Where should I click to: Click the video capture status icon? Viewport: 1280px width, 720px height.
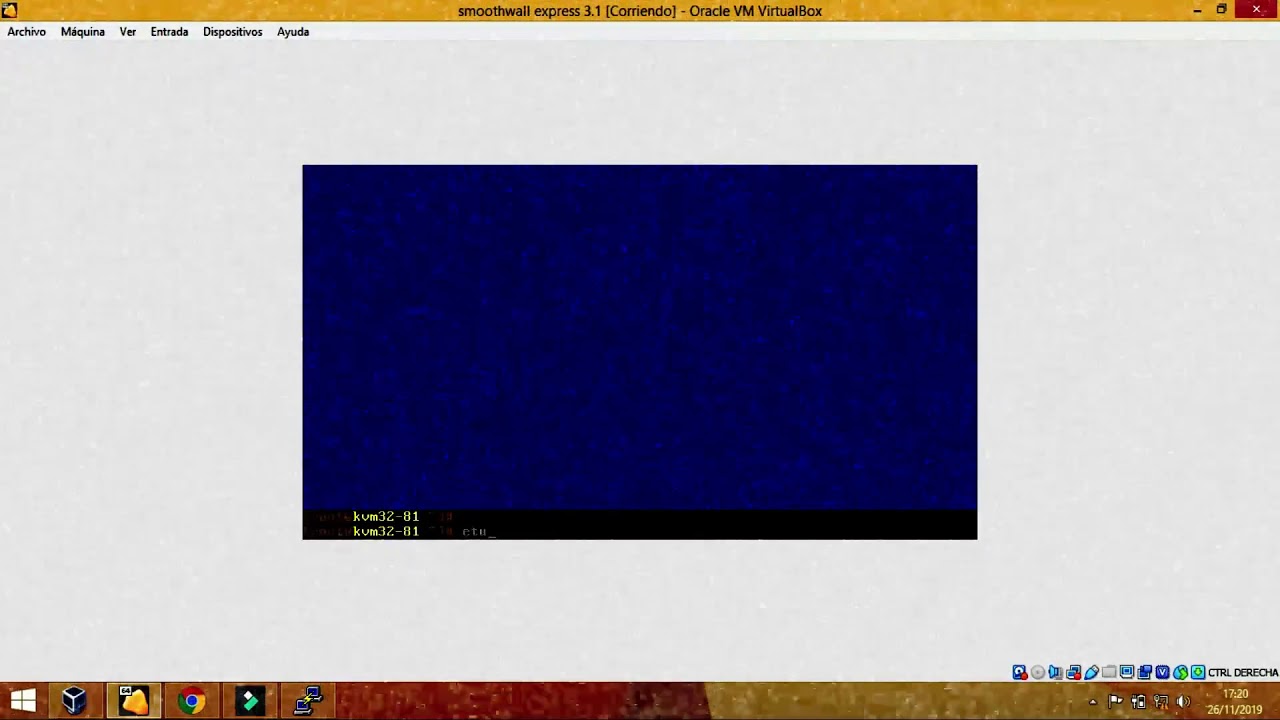click(x=1145, y=672)
